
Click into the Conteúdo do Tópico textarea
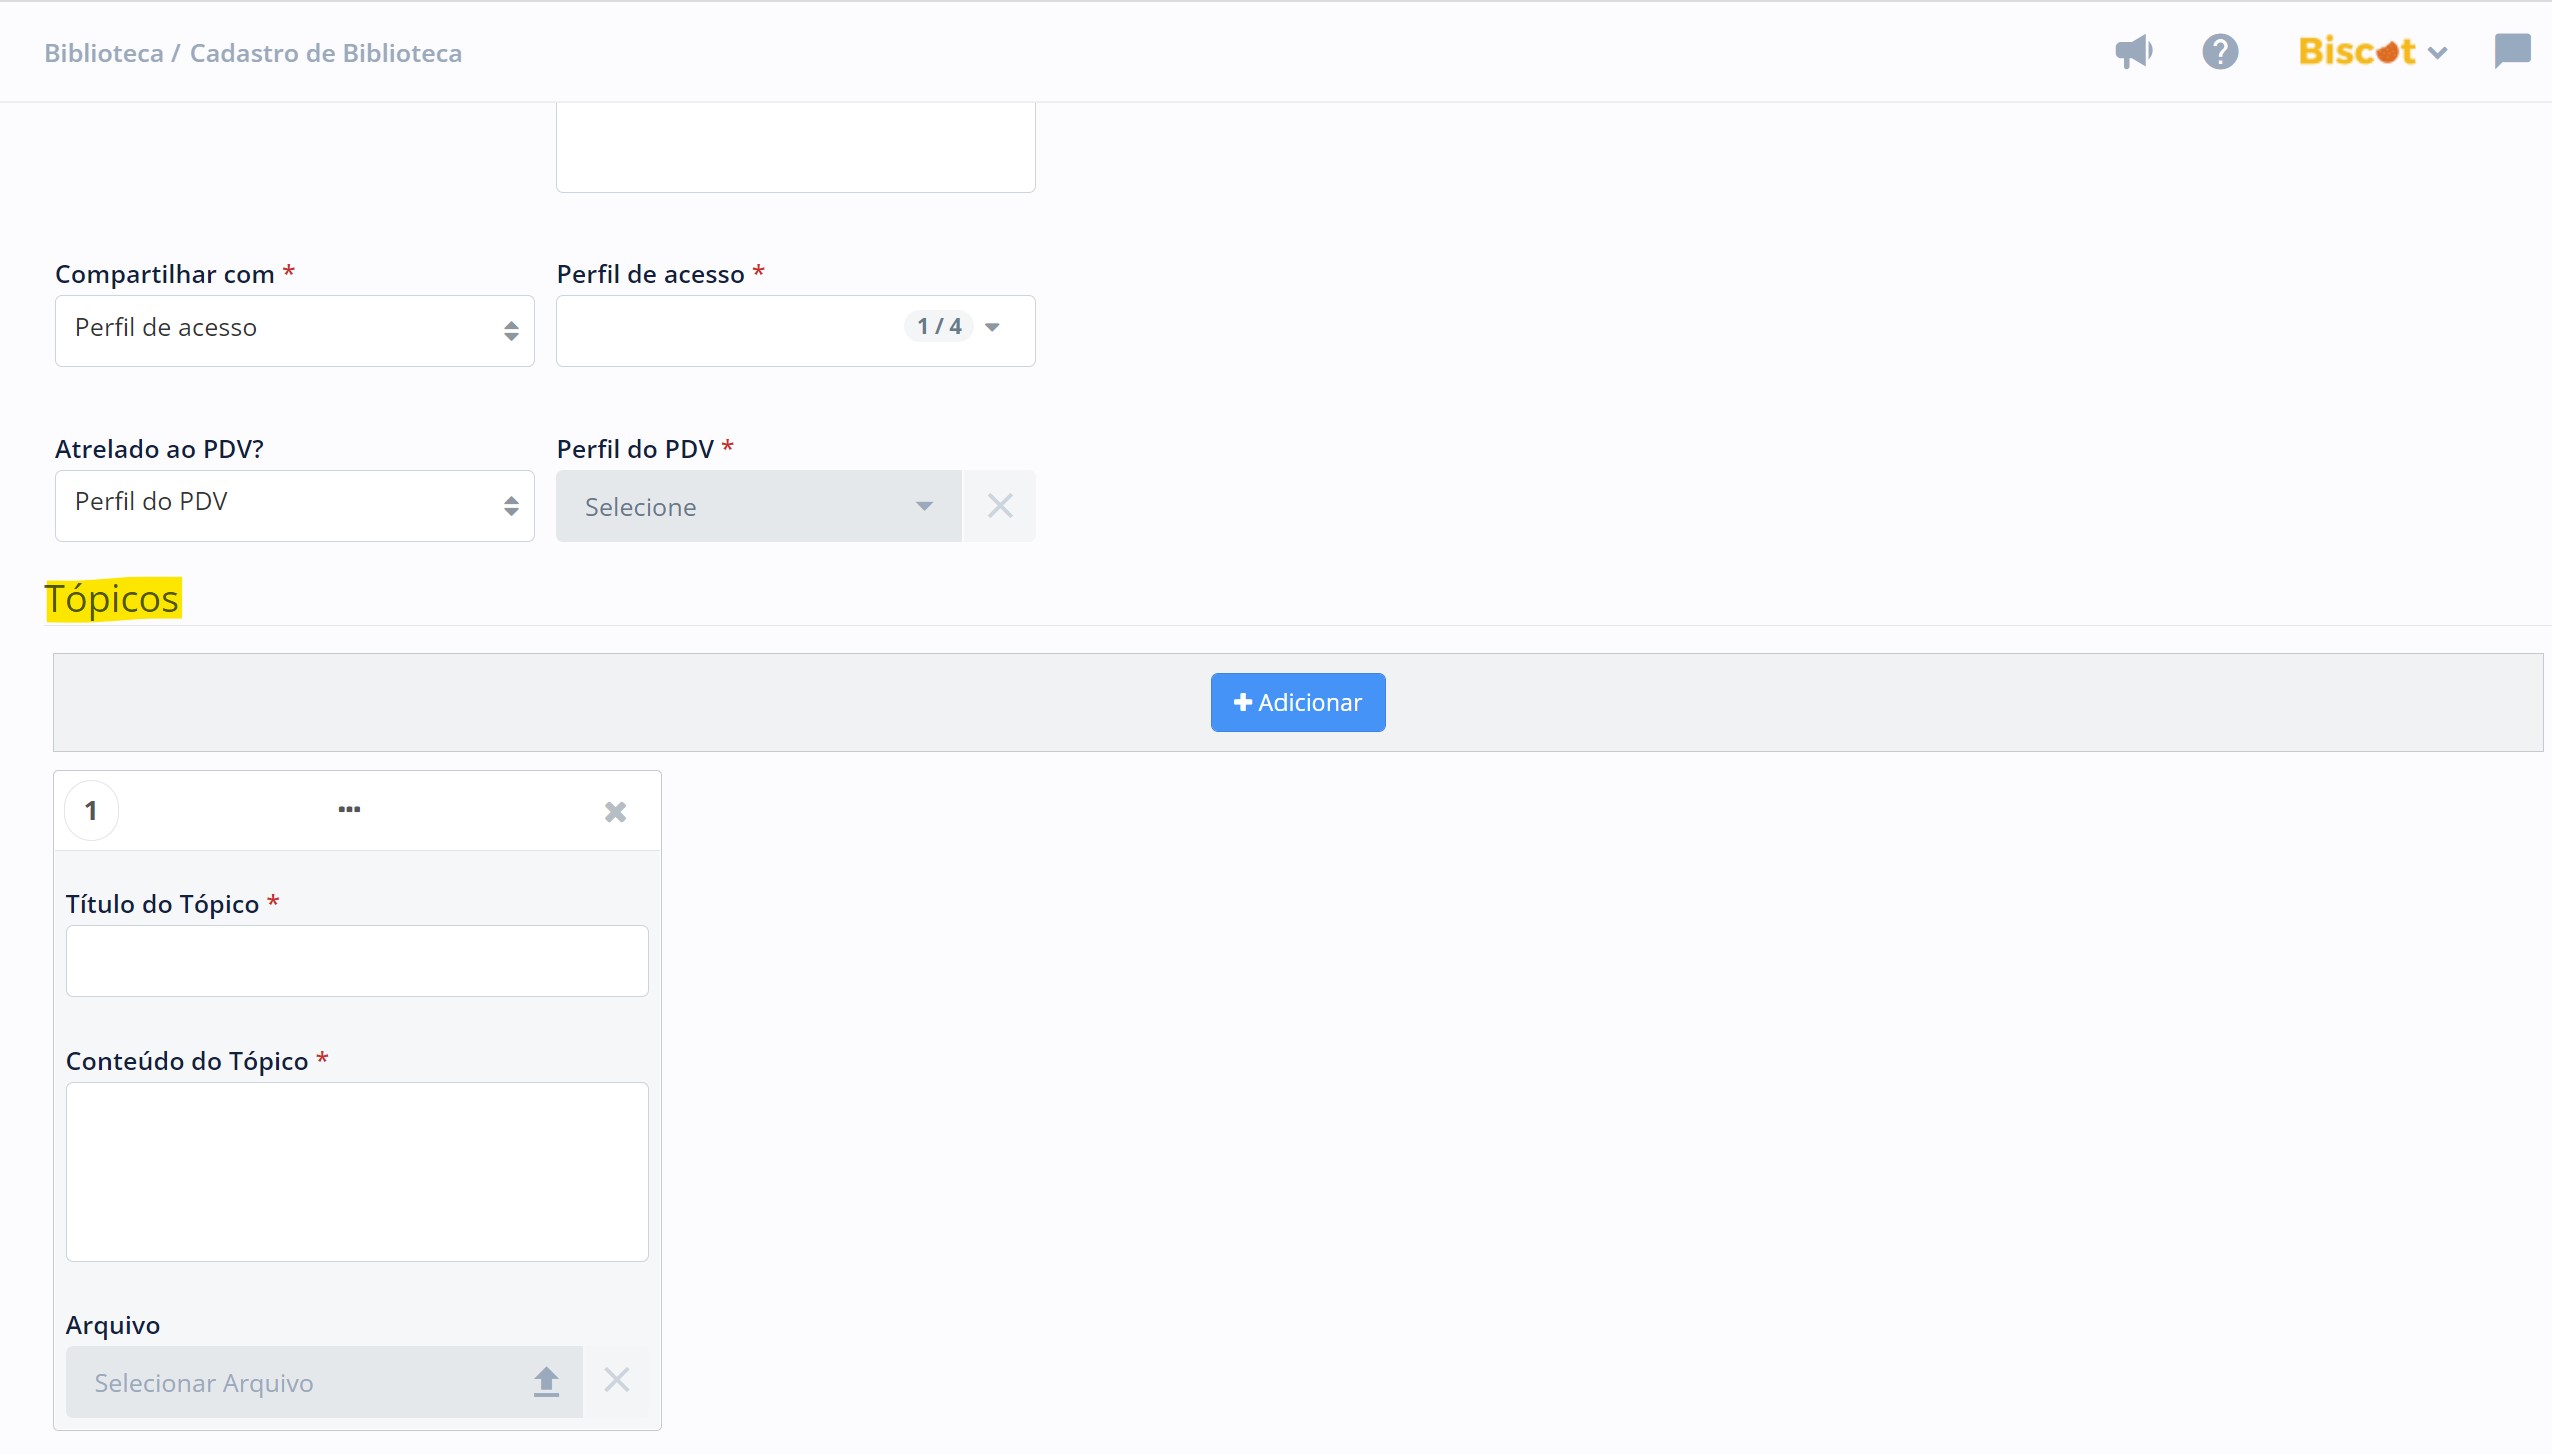(x=357, y=1171)
